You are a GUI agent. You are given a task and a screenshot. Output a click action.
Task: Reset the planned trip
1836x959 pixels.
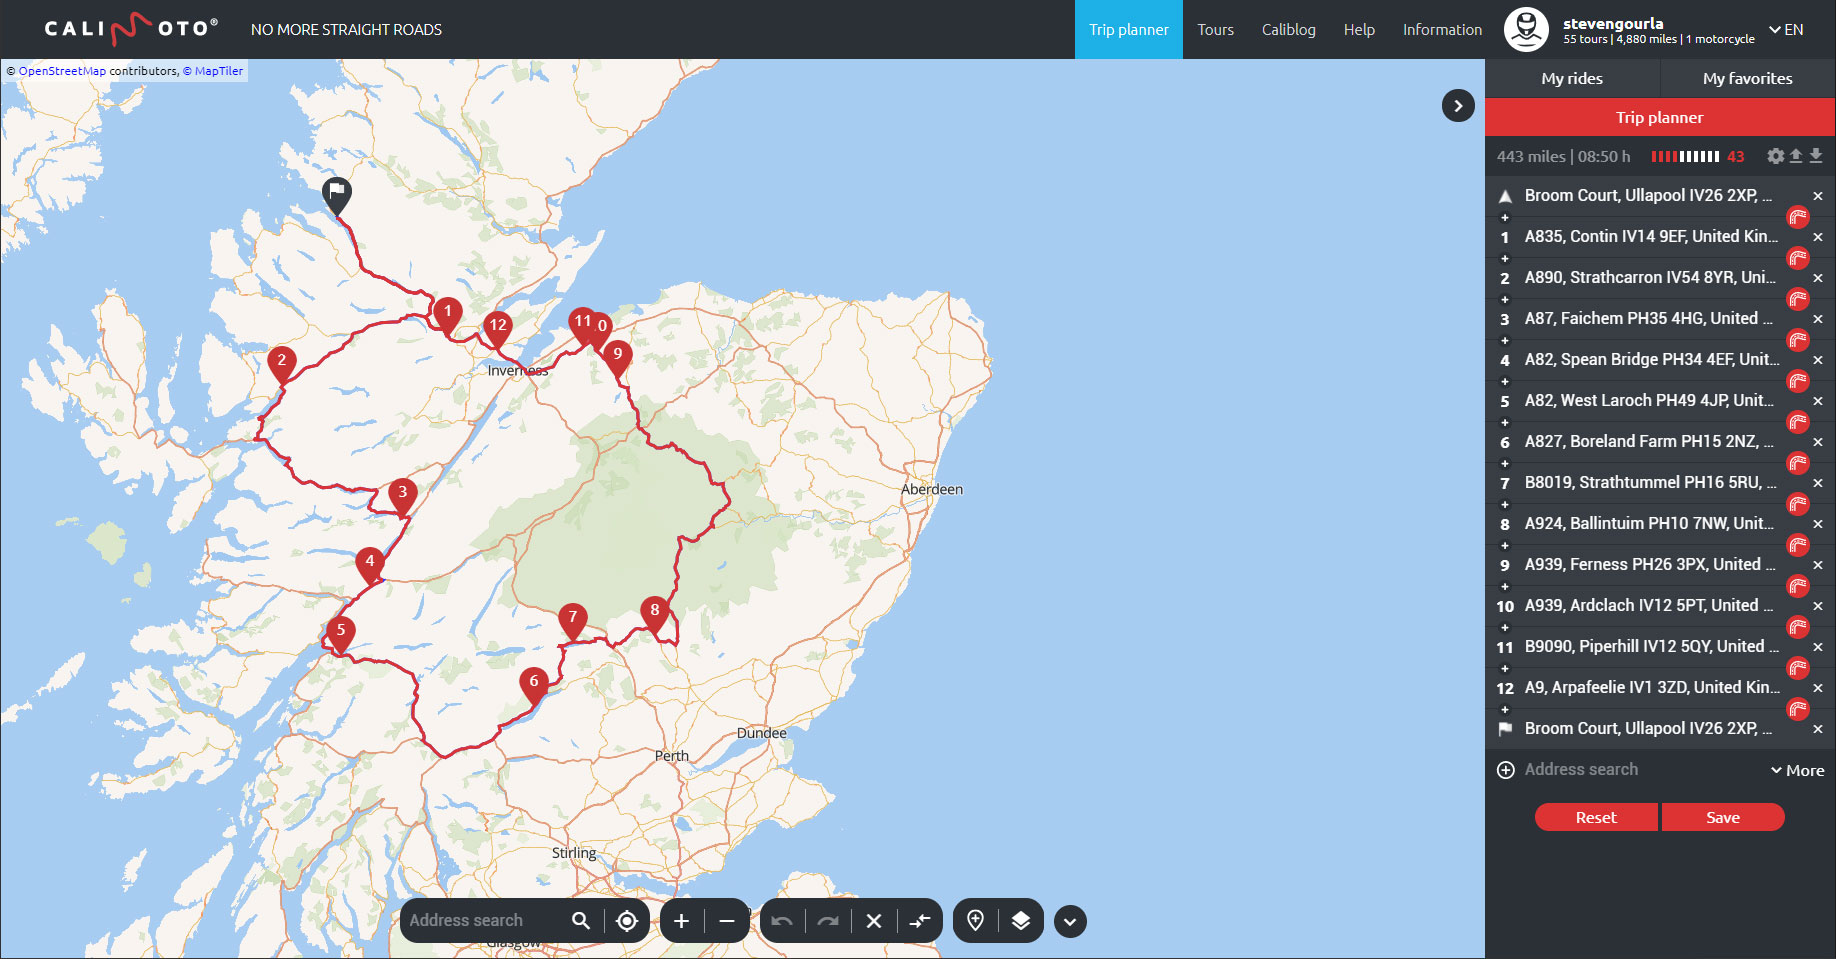(1596, 817)
